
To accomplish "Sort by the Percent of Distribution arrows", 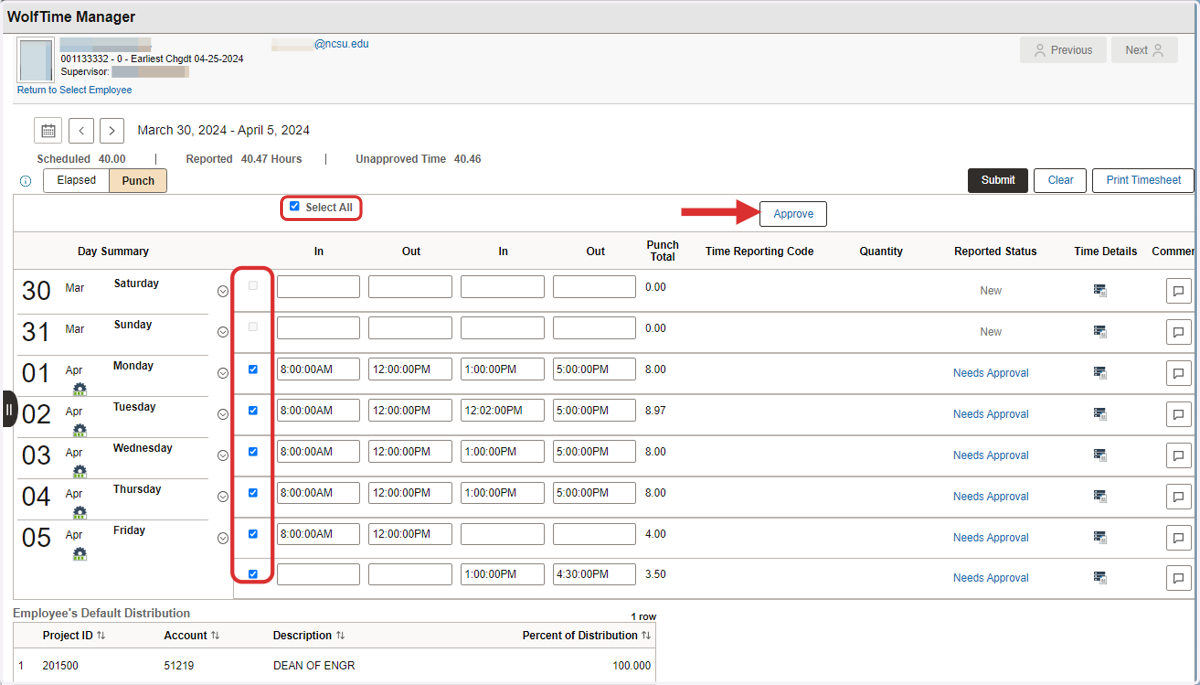I will pyautogui.click(x=646, y=636).
